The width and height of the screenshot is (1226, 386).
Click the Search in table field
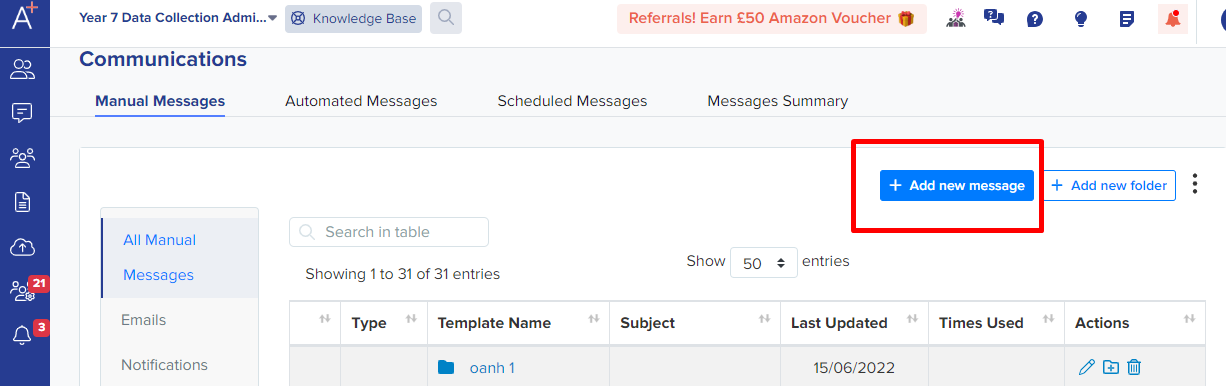click(x=389, y=232)
